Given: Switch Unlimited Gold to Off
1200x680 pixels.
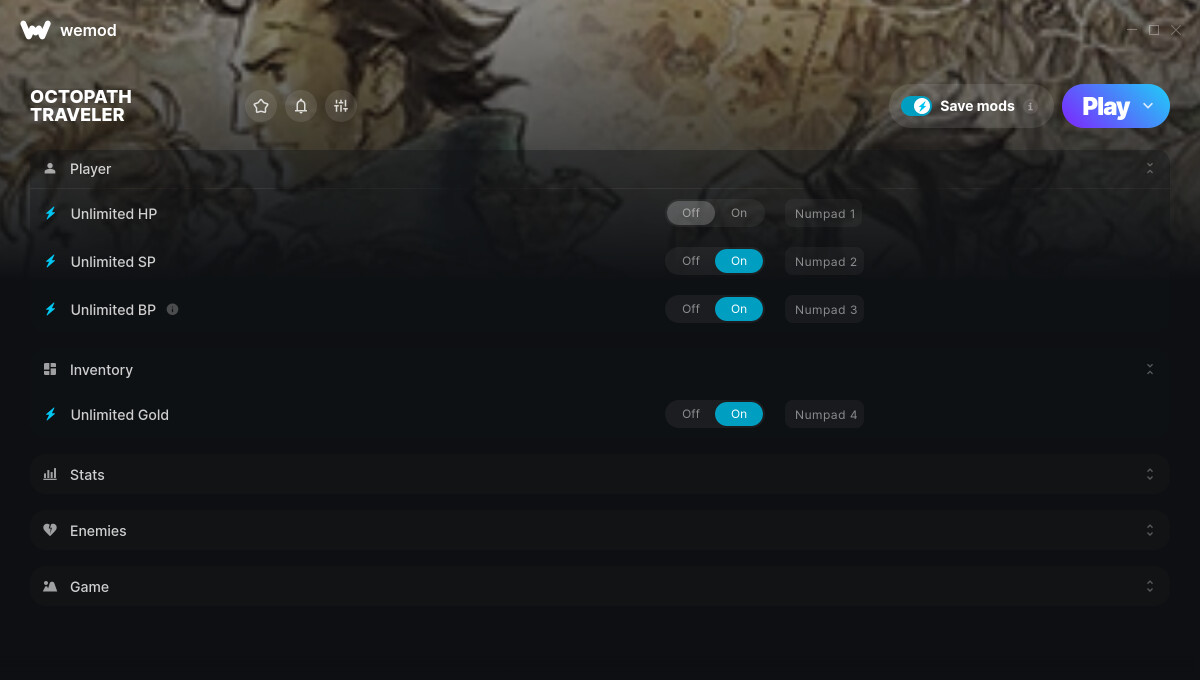Looking at the screenshot, I should tap(691, 414).
